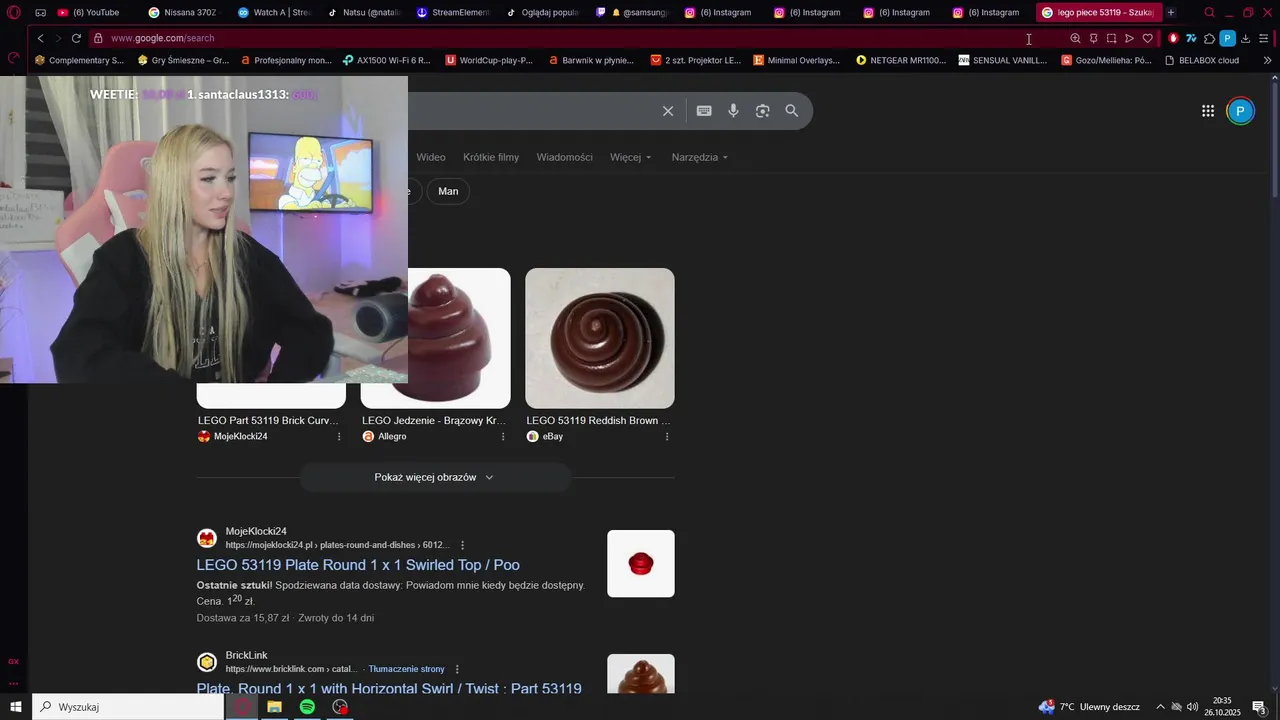Search open tabs with the magnifier icon
Viewport: 1280px width, 720px height.
click(1209, 13)
